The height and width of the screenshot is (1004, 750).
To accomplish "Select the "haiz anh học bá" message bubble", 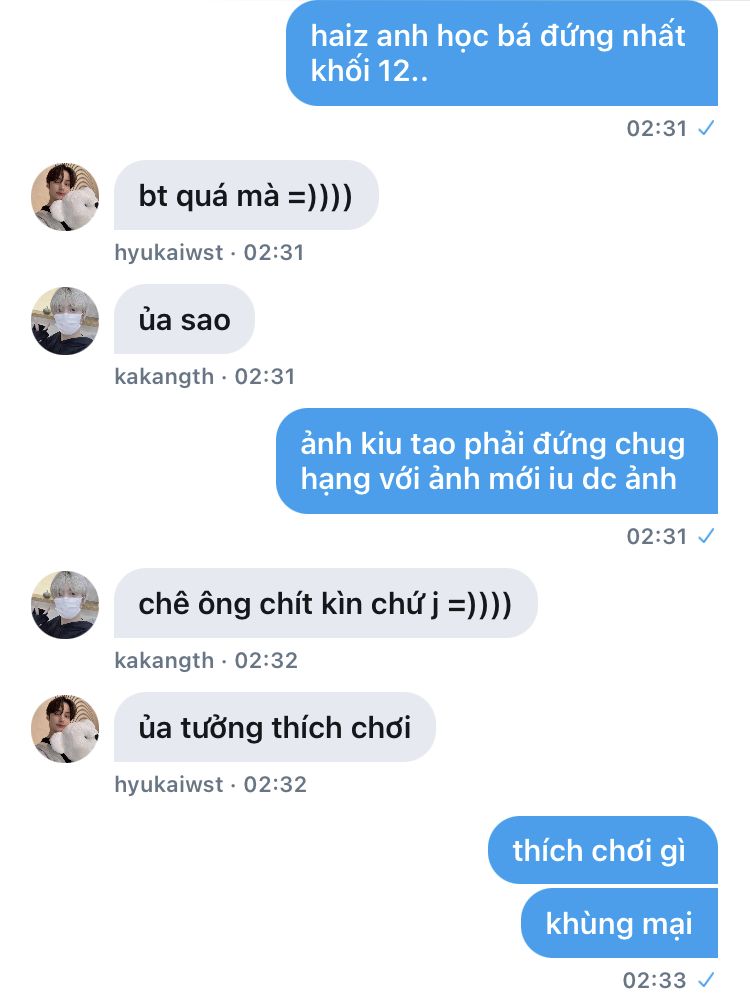I will click(x=501, y=53).
